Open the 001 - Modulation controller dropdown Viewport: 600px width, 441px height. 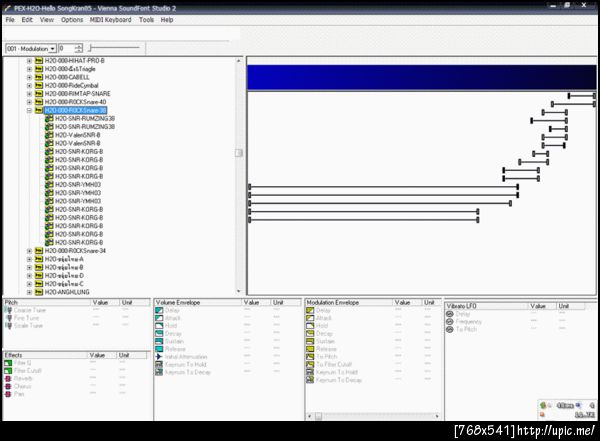pos(53,49)
